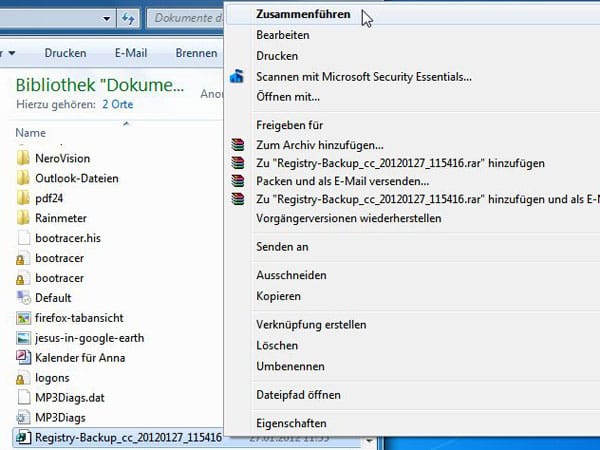Open the '2 Orte' library locations link
The image size is (600, 450).
pyautogui.click(x=118, y=103)
